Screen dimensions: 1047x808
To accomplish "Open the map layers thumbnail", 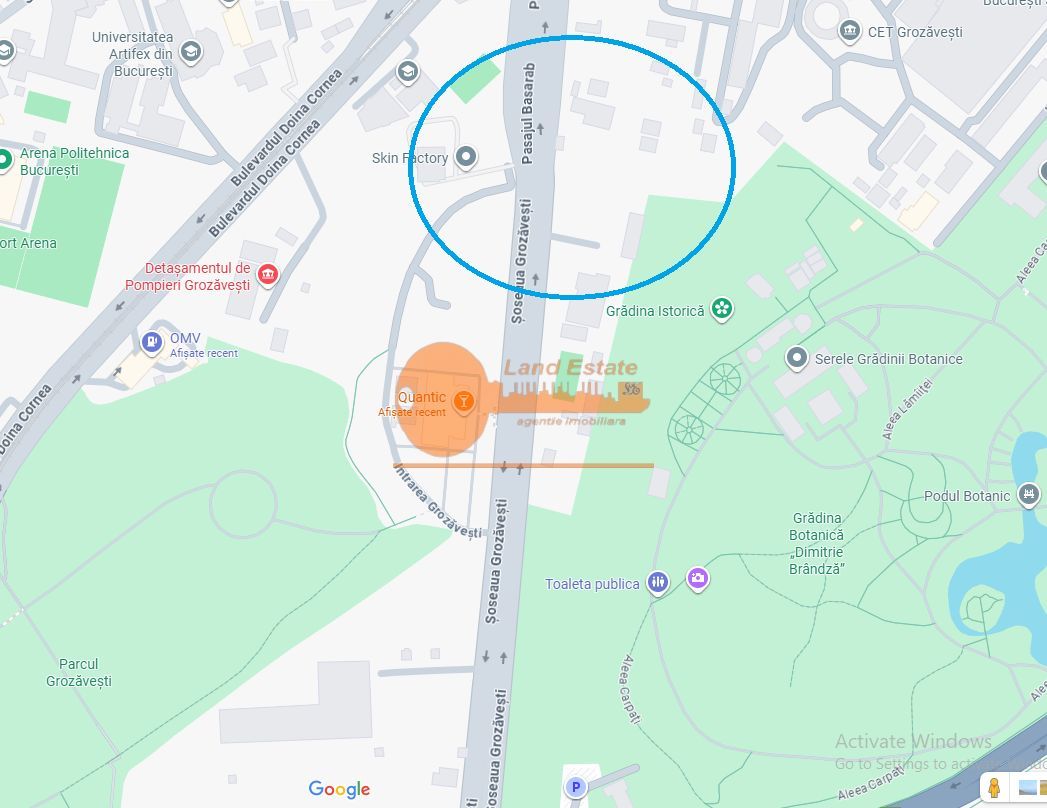I will tap(1032, 788).
